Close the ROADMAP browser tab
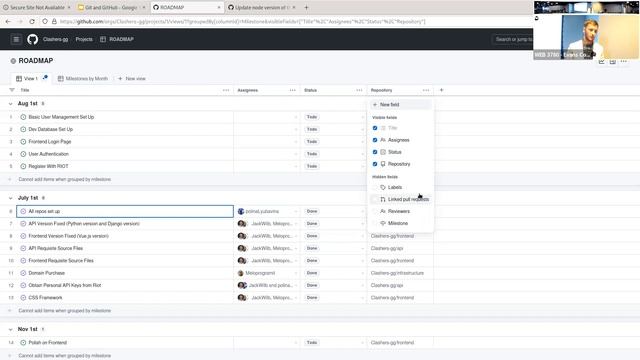The width and height of the screenshot is (640, 360). (x=219, y=7)
